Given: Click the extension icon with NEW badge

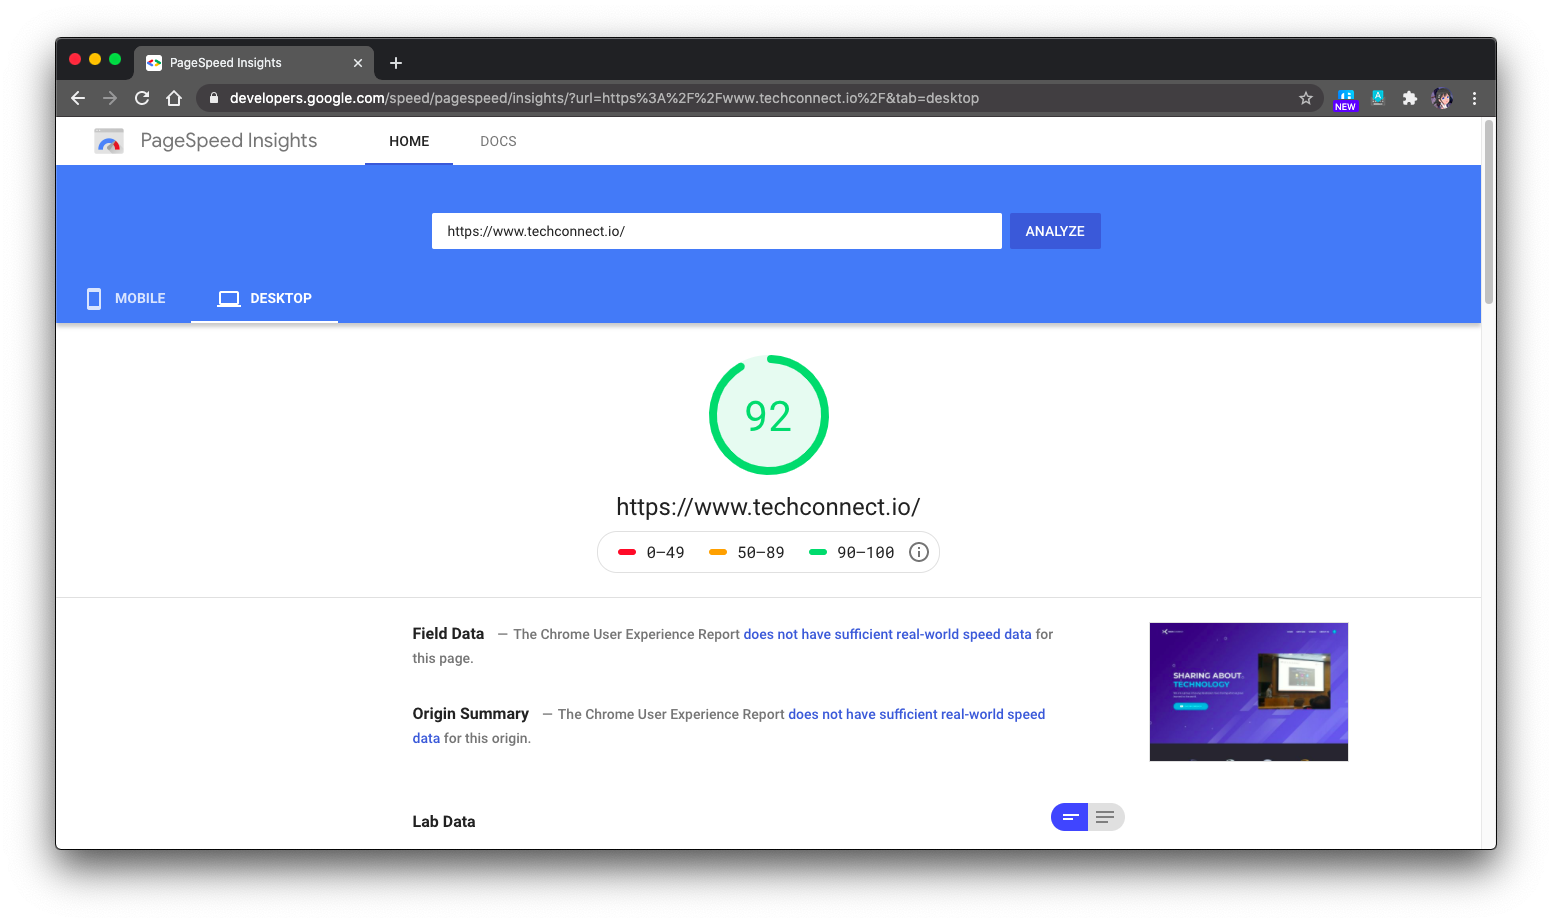Looking at the screenshot, I should click(x=1345, y=97).
